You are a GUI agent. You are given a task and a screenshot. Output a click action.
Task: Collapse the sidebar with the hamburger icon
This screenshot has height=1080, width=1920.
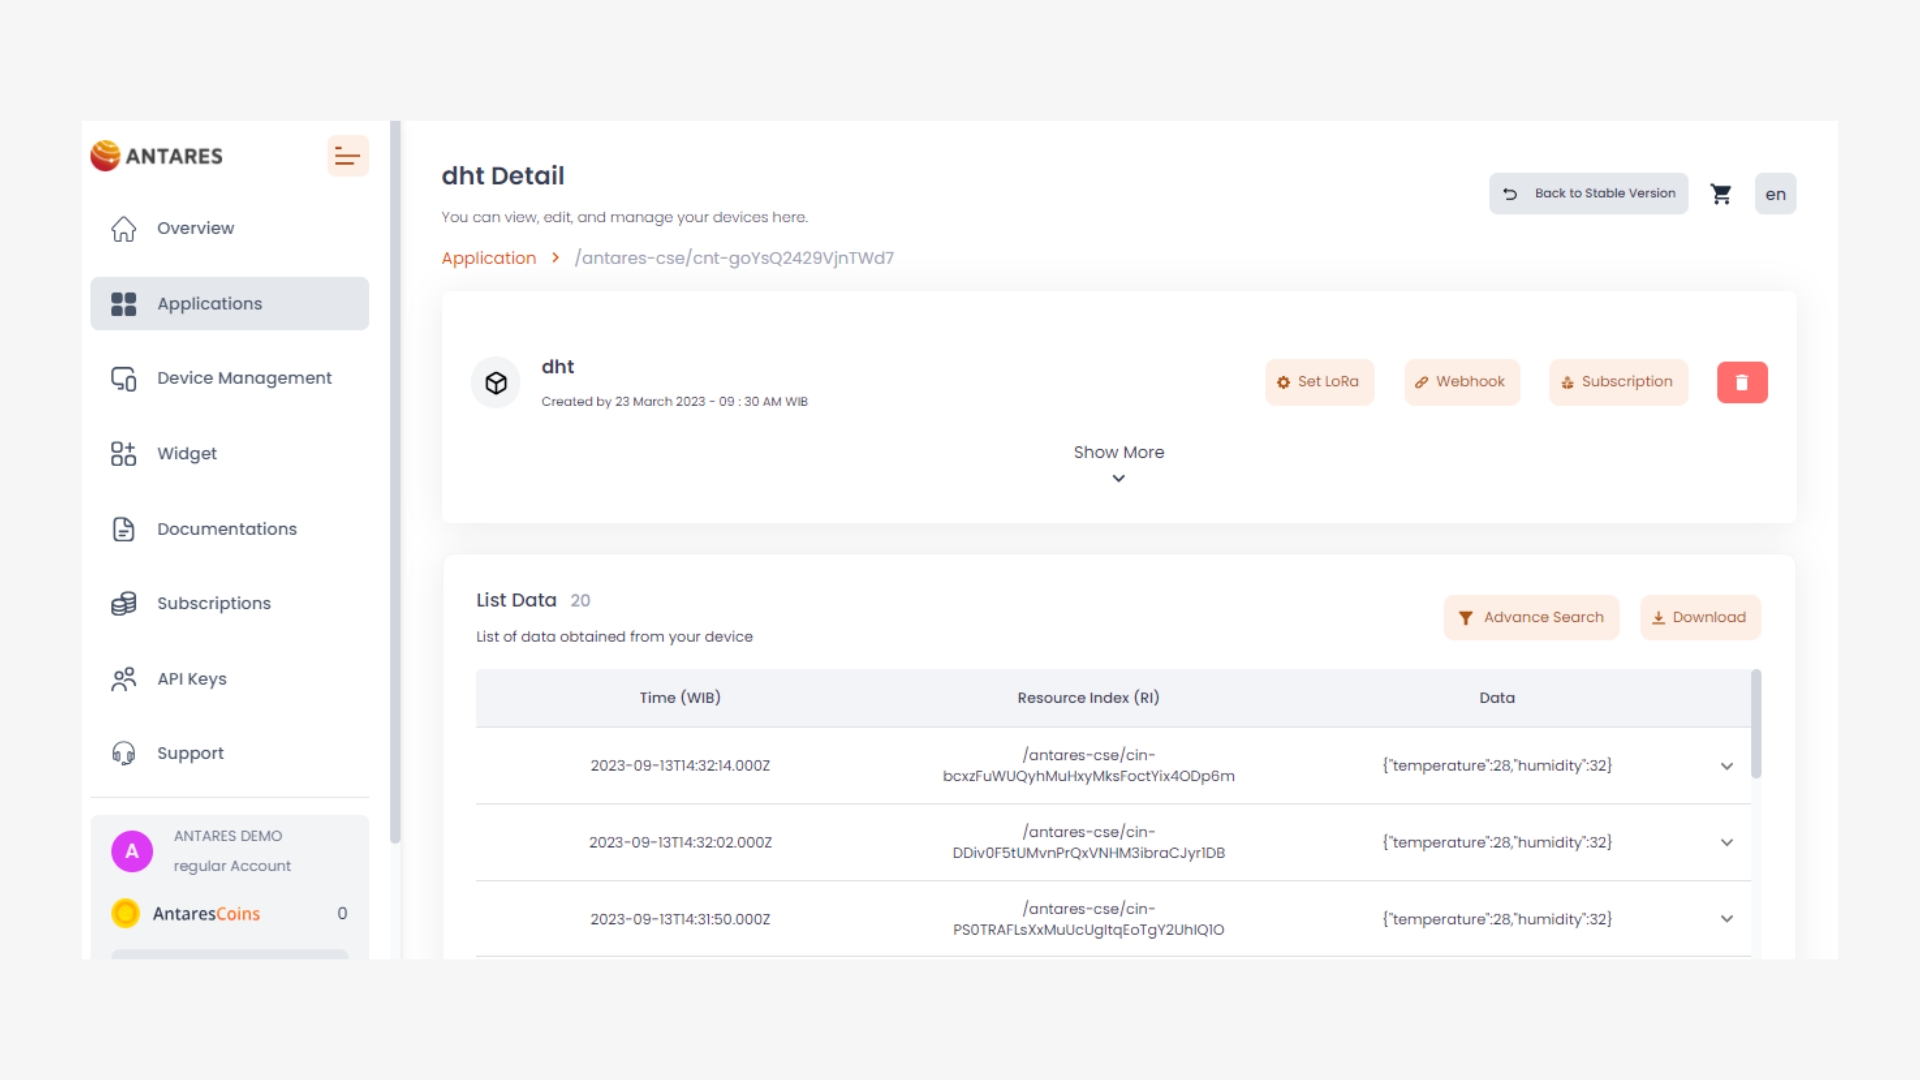tap(347, 156)
